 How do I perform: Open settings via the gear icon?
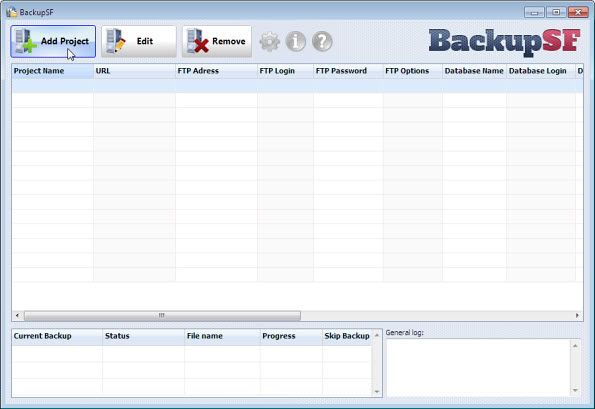270,41
